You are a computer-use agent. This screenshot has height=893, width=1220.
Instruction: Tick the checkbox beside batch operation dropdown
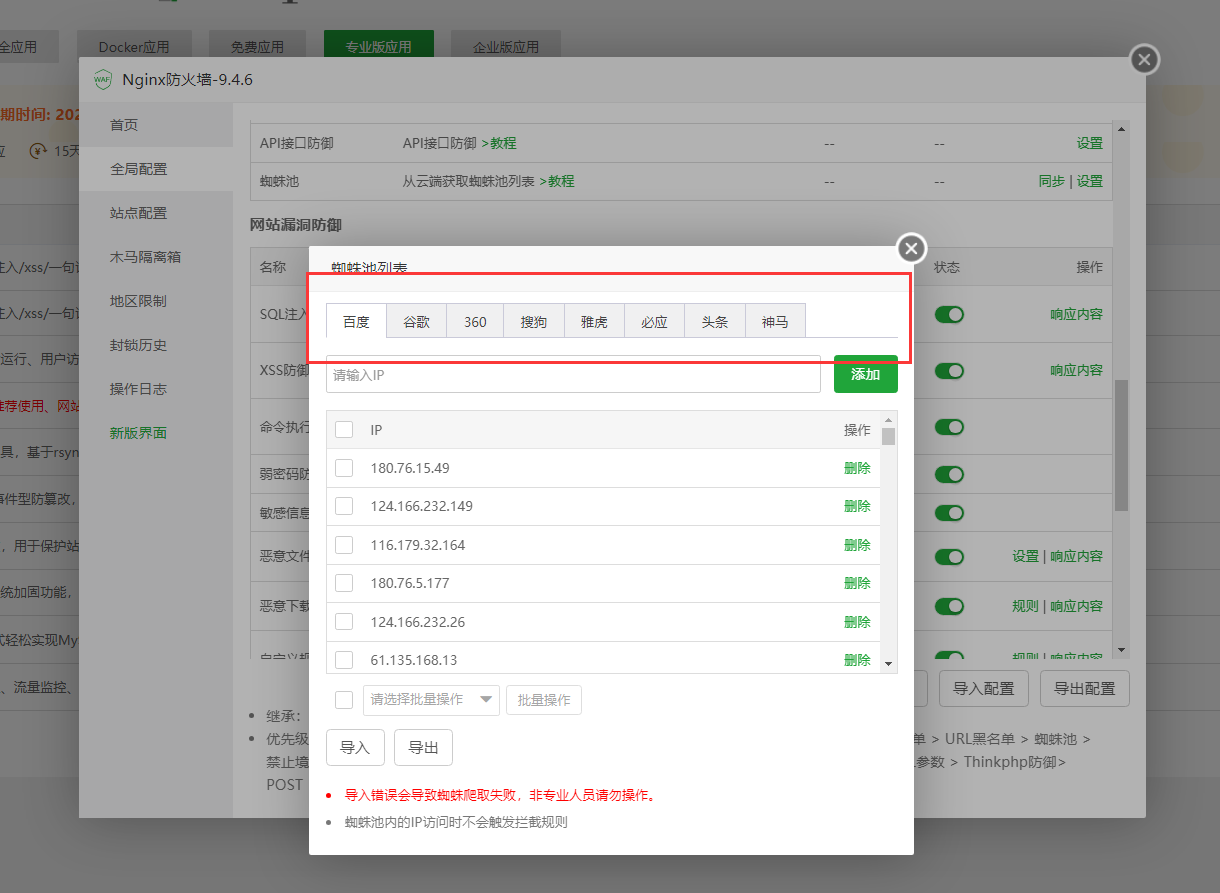[x=344, y=700]
